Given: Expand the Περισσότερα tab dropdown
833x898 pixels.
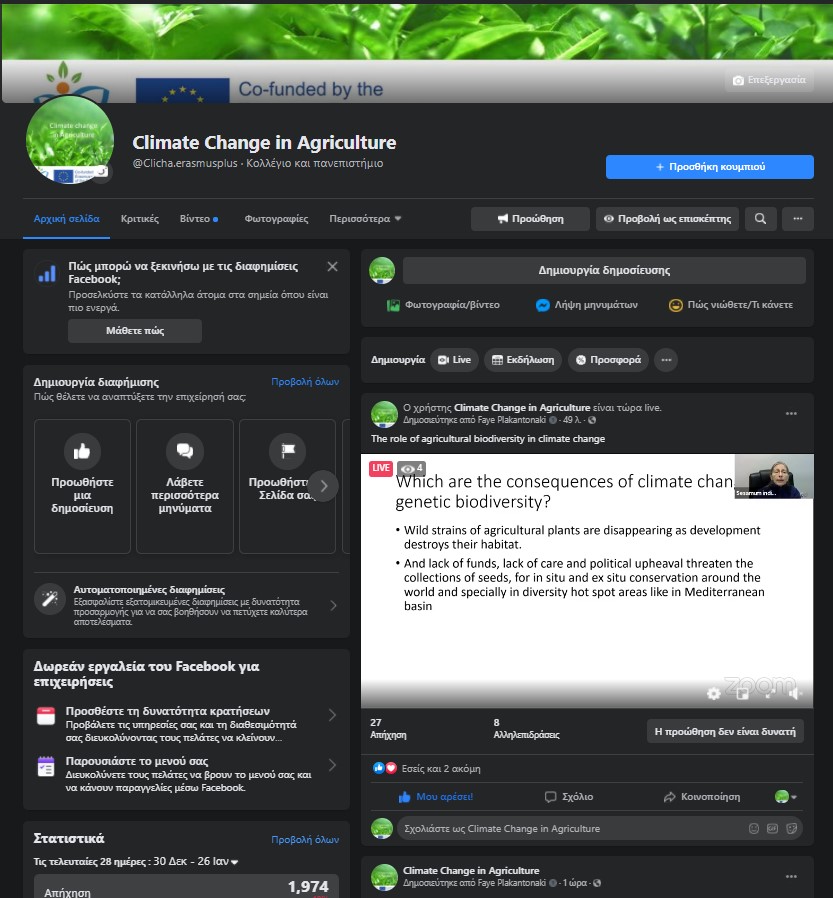Looking at the screenshot, I should (x=365, y=218).
